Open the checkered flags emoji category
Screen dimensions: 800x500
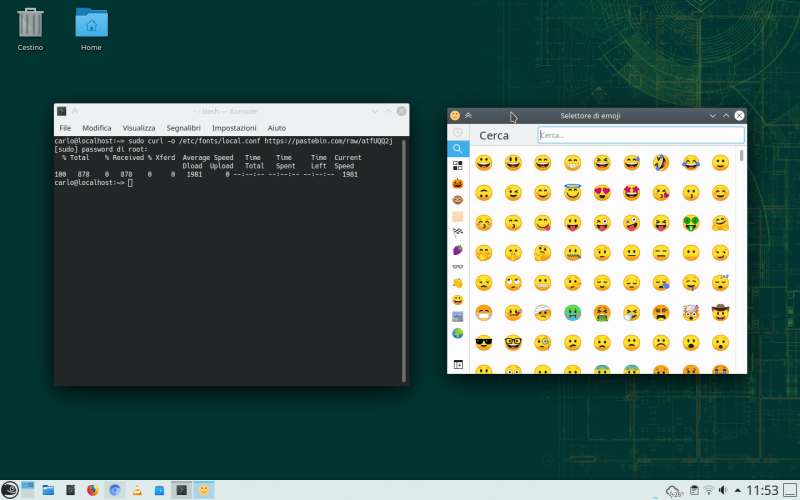[458, 233]
